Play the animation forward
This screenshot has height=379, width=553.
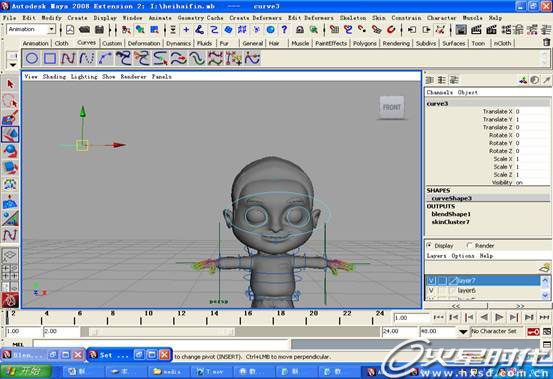tap(499, 318)
